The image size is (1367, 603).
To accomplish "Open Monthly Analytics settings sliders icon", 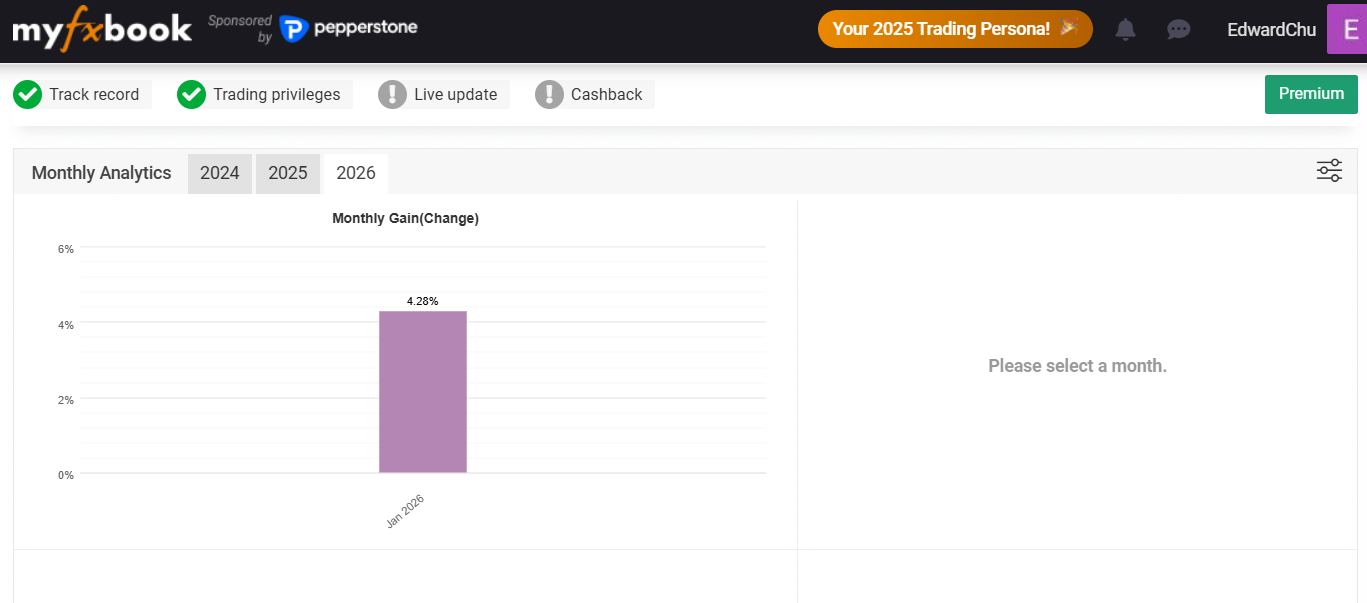I will pyautogui.click(x=1329, y=171).
